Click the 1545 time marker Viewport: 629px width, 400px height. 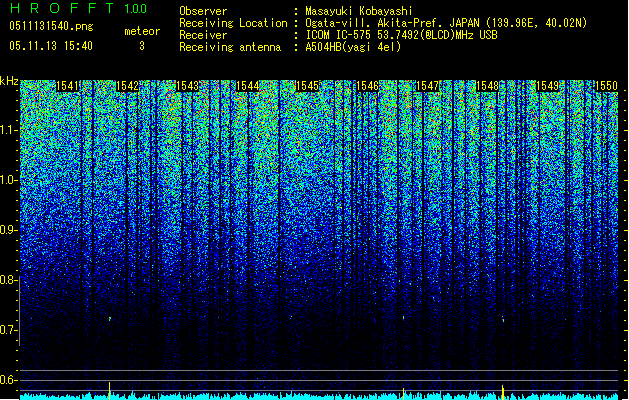click(307, 86)
